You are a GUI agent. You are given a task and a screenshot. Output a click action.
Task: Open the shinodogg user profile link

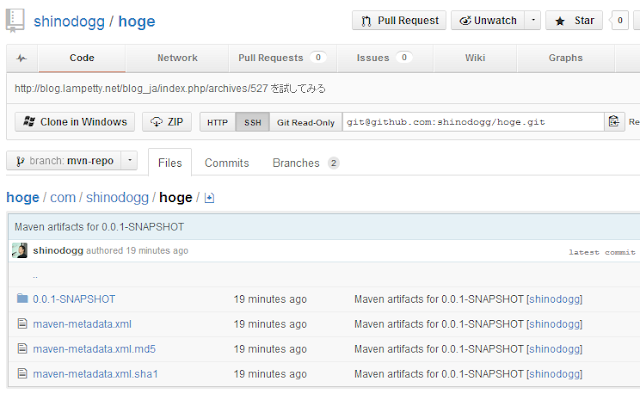tap(69, 21)
